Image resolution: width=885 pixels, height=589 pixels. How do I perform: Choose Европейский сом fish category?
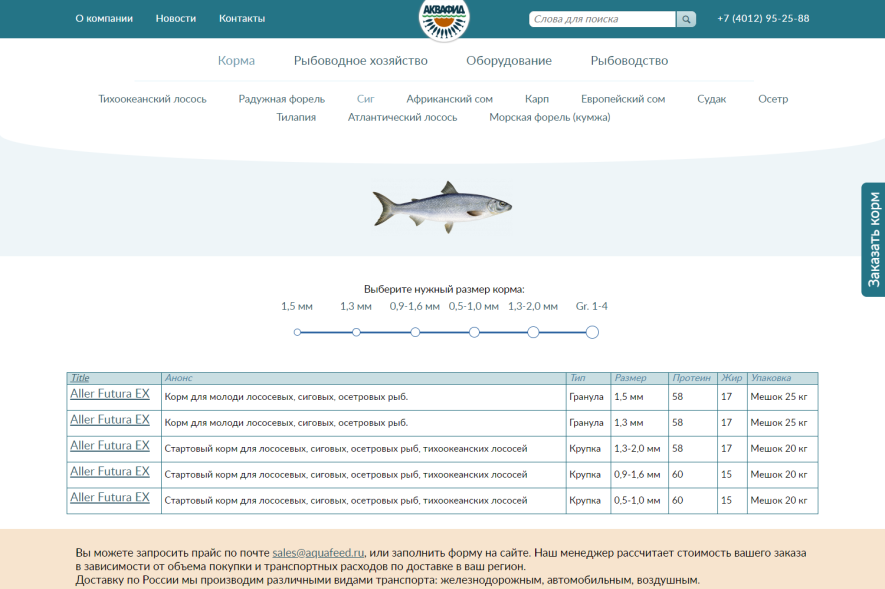click(623, 99)
